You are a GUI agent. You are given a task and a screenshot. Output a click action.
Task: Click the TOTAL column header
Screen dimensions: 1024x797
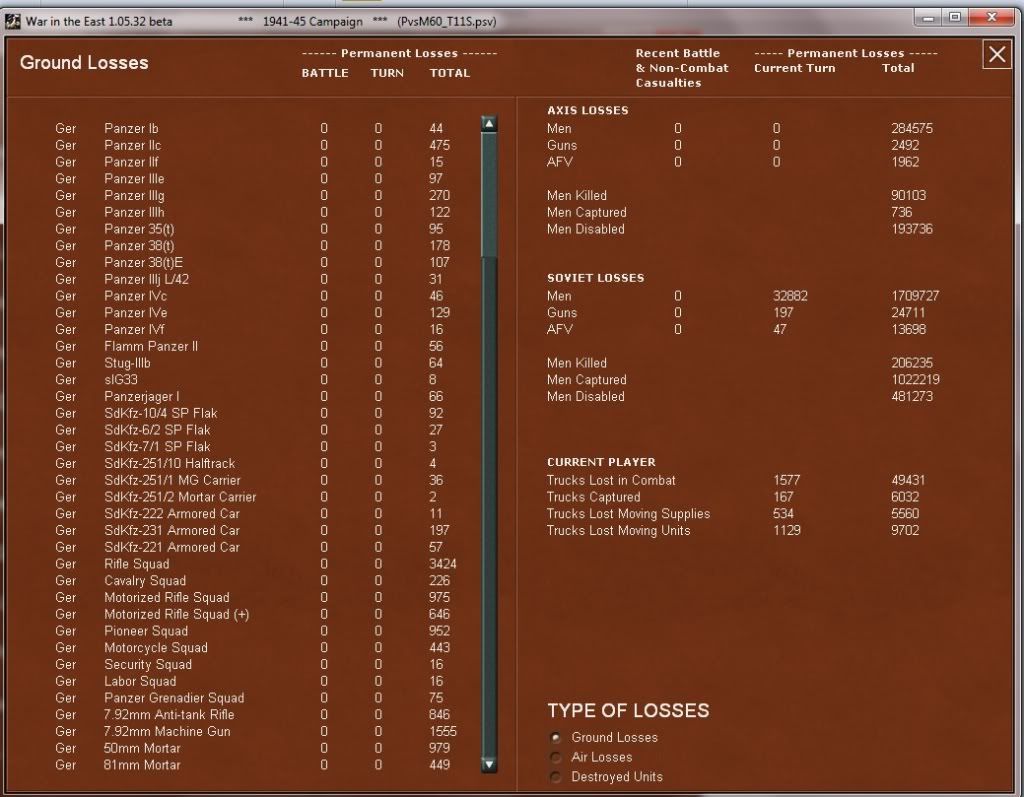449,73
